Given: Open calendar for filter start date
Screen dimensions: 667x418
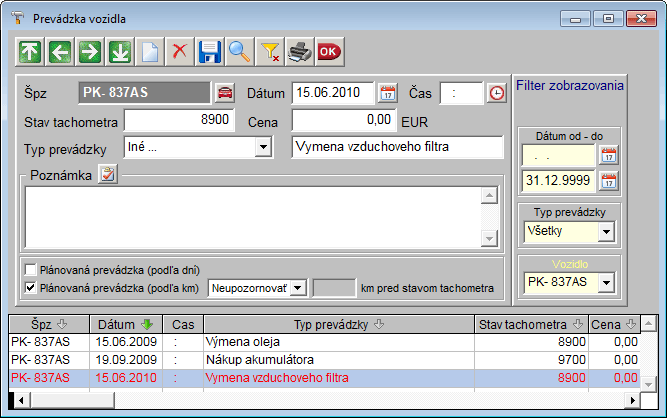Looking at the screenshot, I should point(609,155).
